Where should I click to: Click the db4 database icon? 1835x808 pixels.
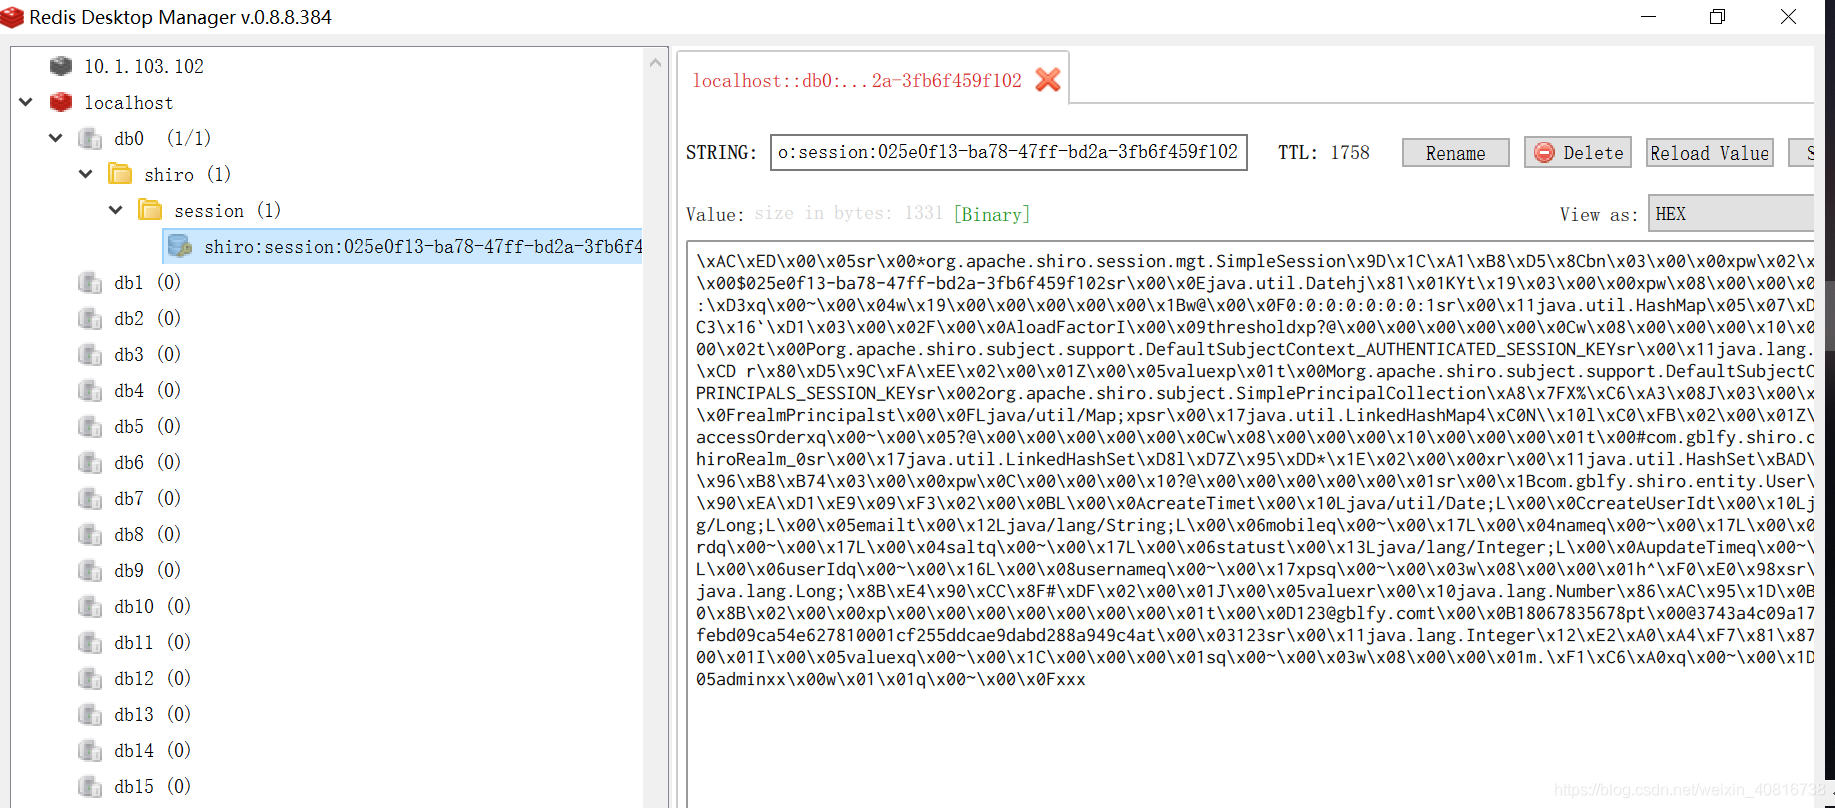click(x=90, y=390)
